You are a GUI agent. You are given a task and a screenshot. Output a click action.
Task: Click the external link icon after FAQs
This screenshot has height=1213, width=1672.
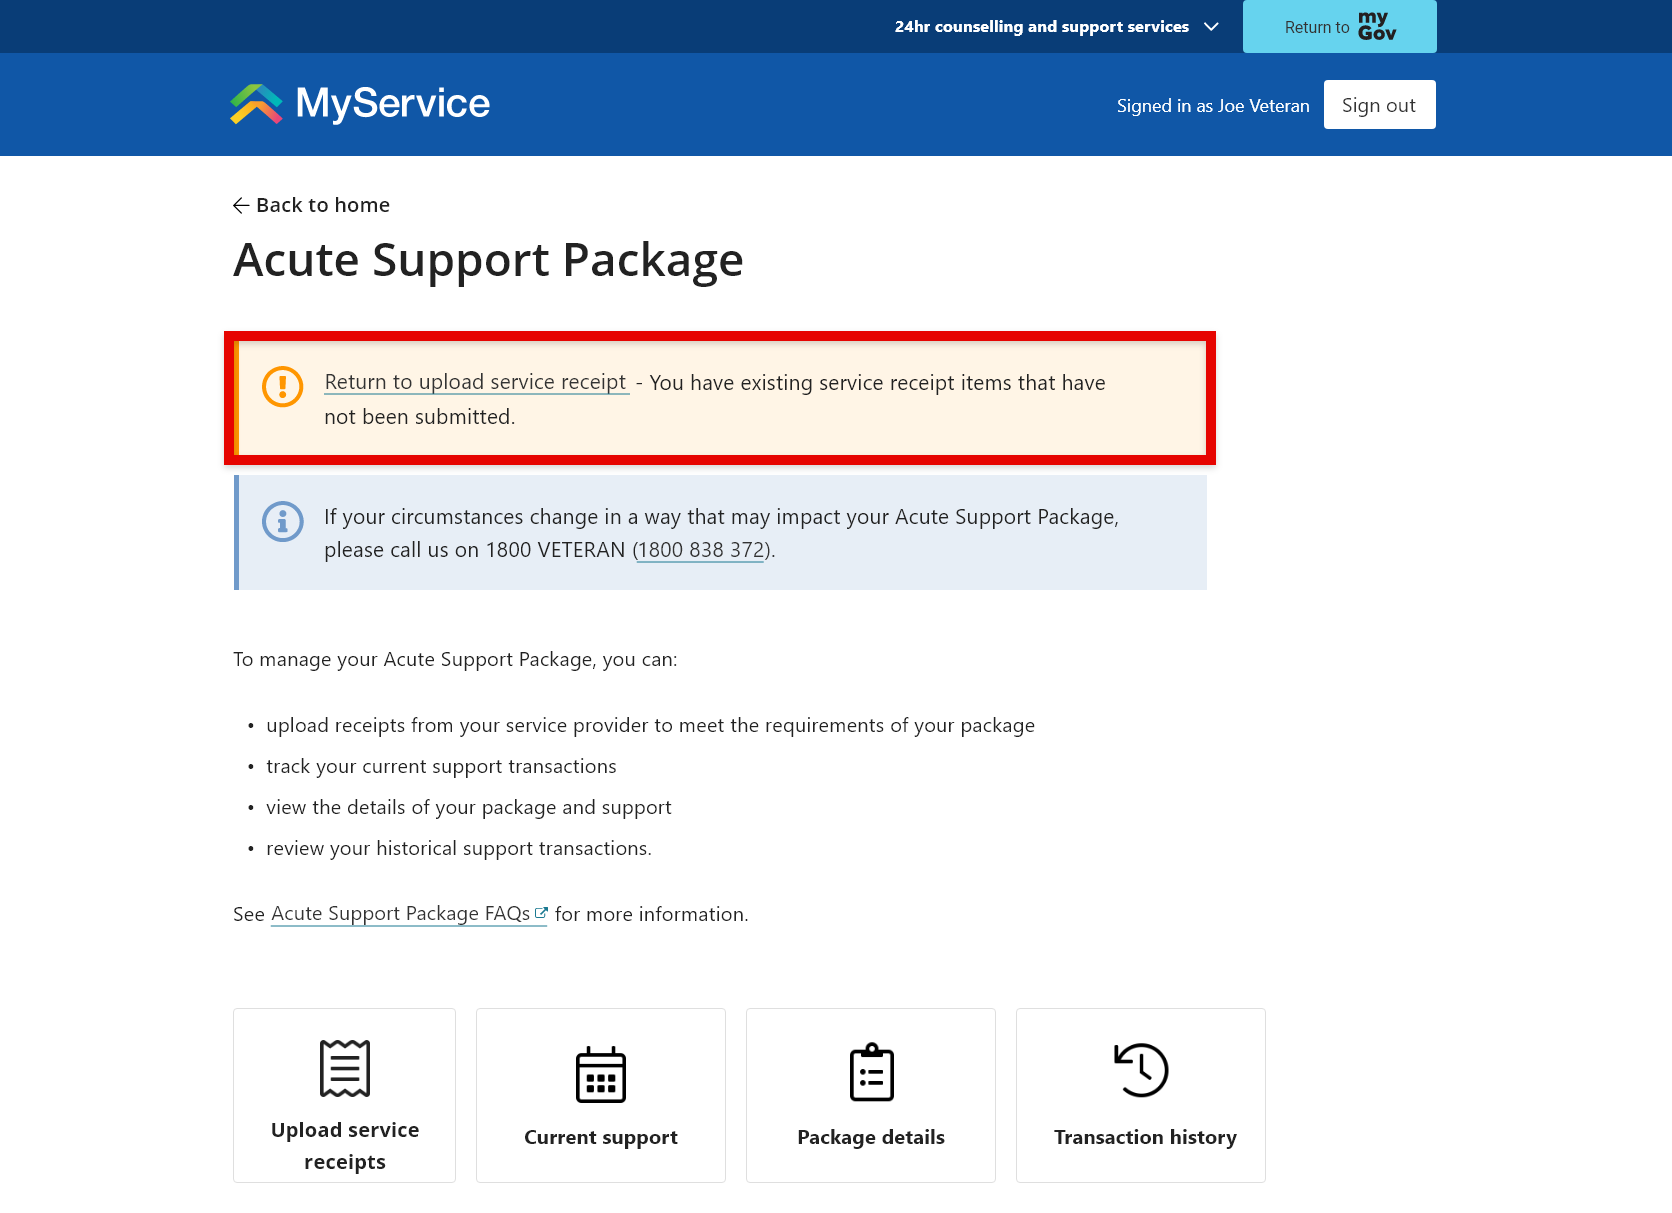point(541,911)
